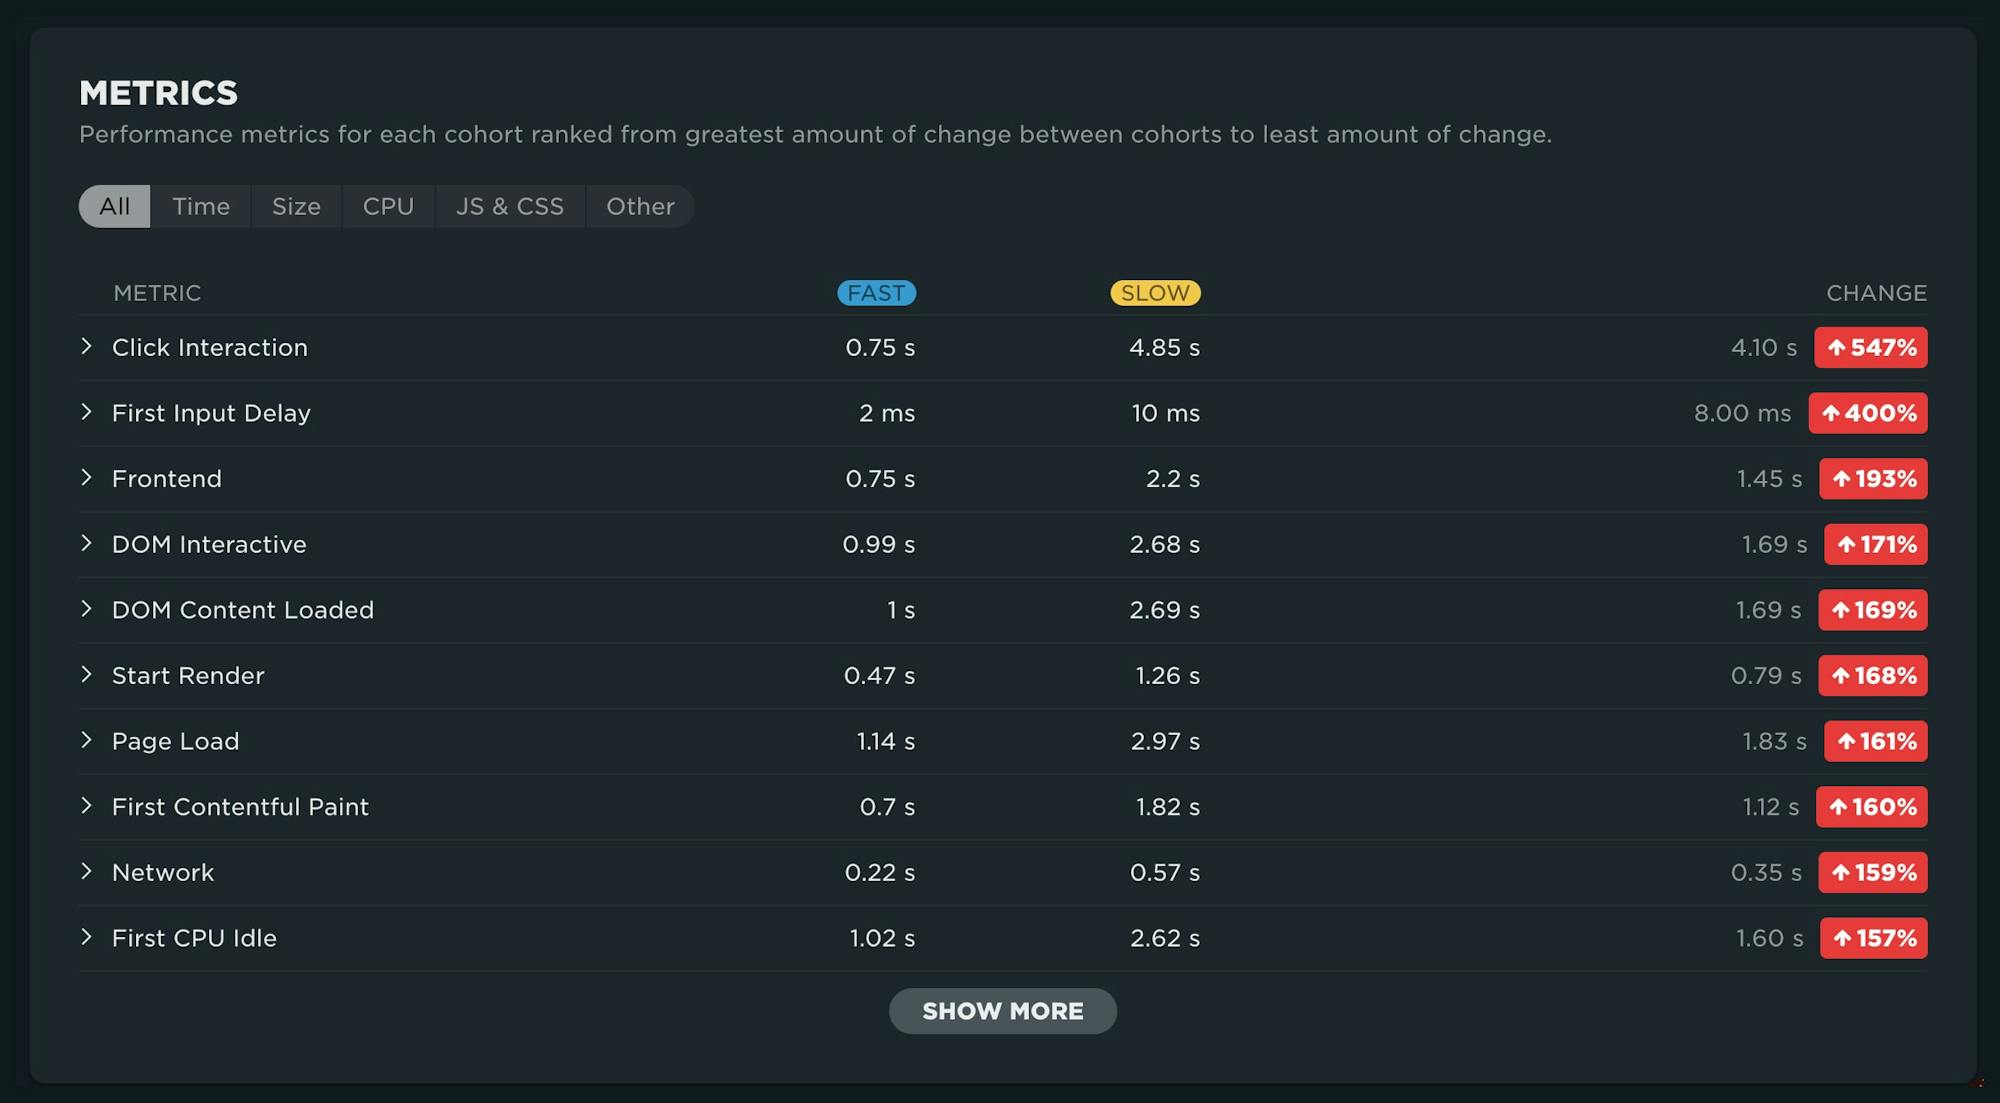Click the CHANGE column header
This screenshot has width=2000, height=1103.
(1876, 293)
